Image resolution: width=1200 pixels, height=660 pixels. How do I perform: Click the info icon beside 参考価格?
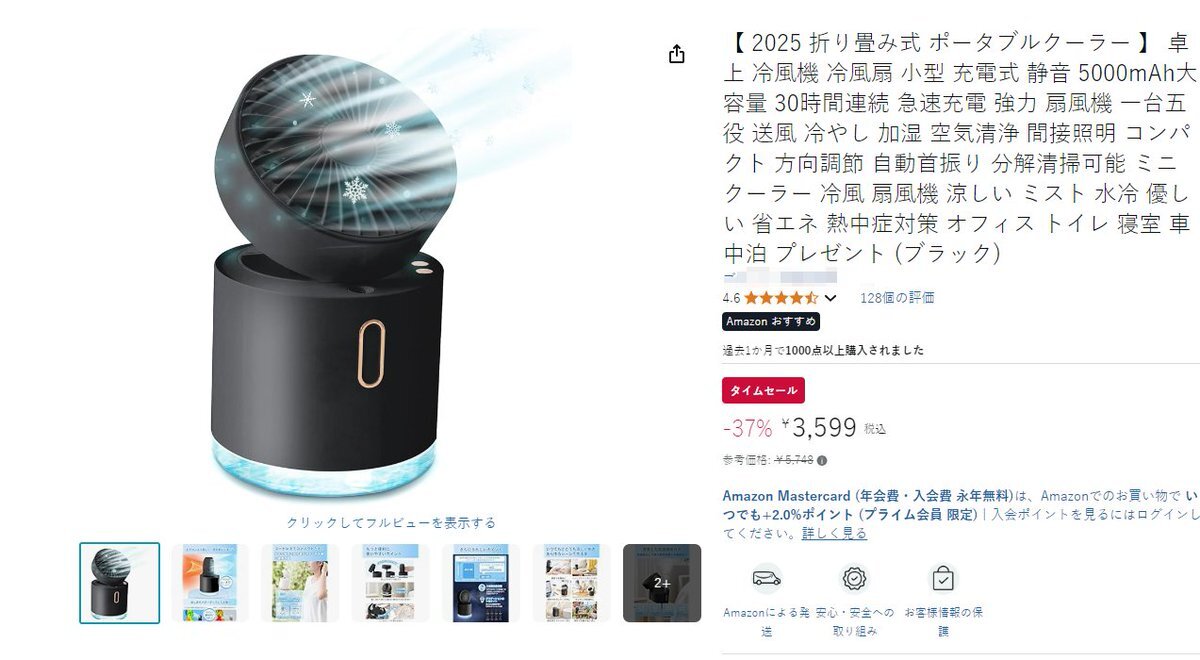click(x=822, y=461)
